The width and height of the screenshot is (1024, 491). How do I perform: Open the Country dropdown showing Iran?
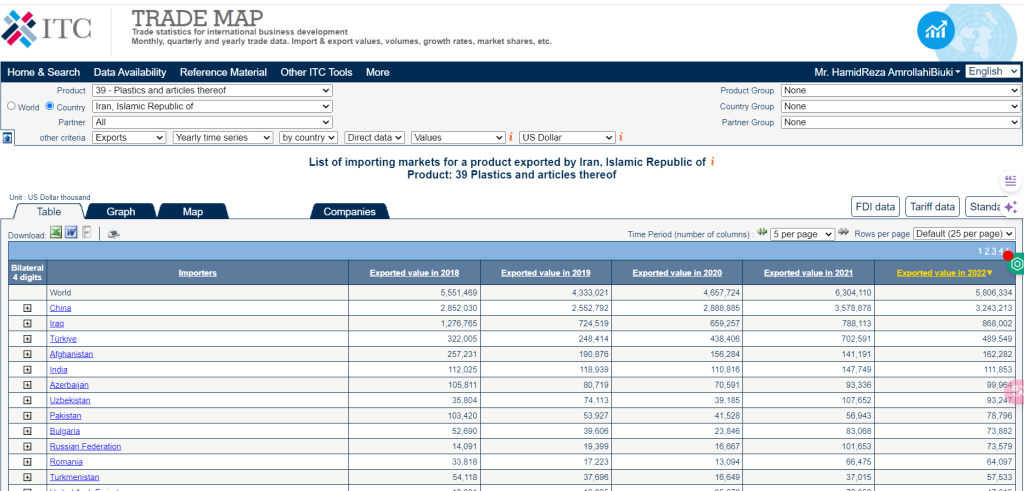coord(212,106)
